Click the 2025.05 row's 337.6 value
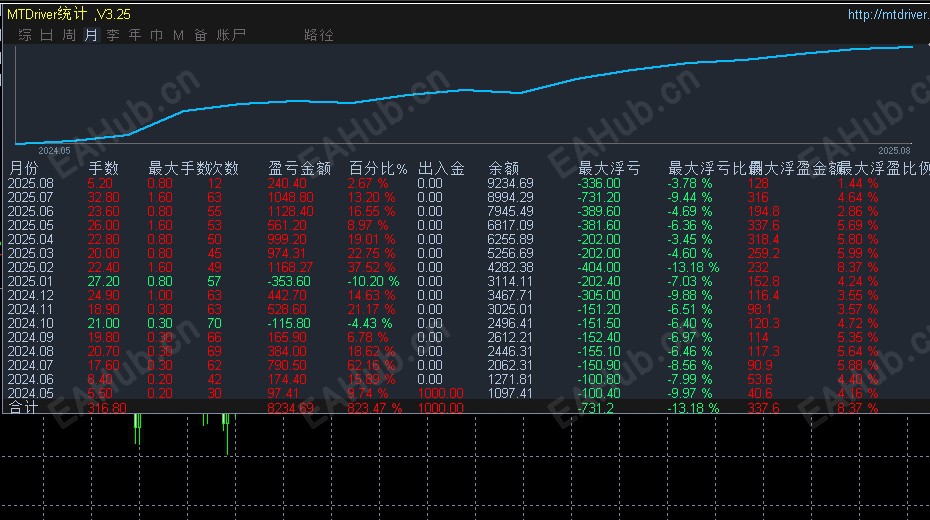This screenshot has height=520, width=930. 763,225
